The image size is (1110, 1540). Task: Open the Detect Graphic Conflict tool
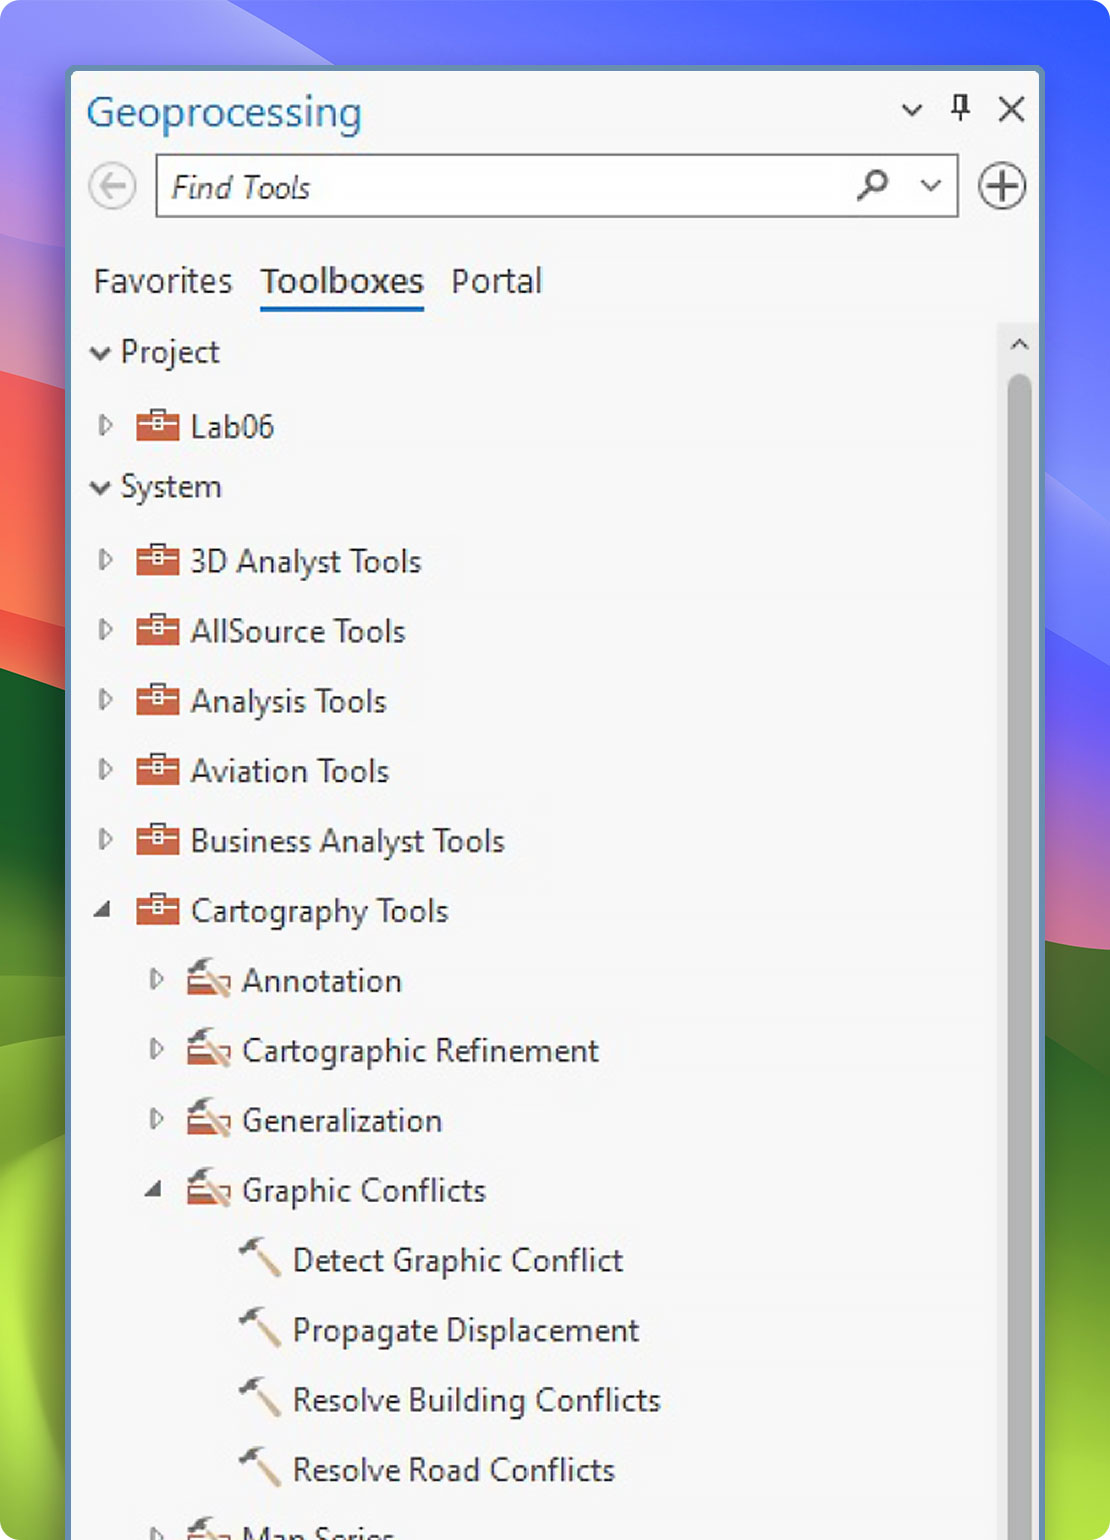[457, 1260]
